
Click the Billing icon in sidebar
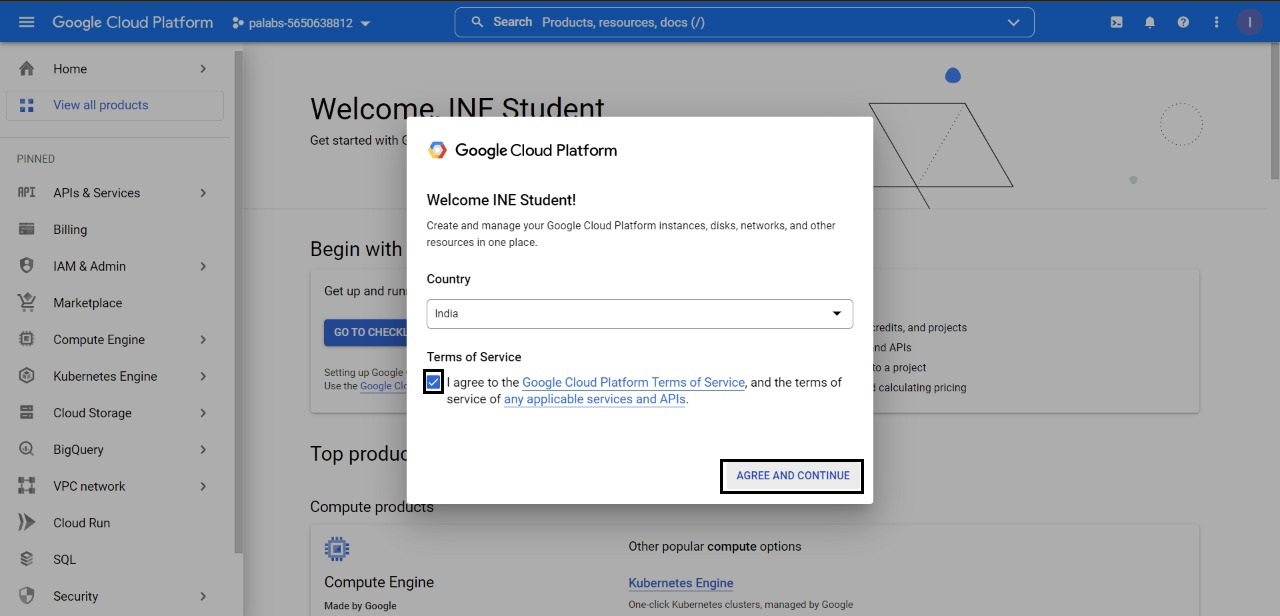click(27, 229)
